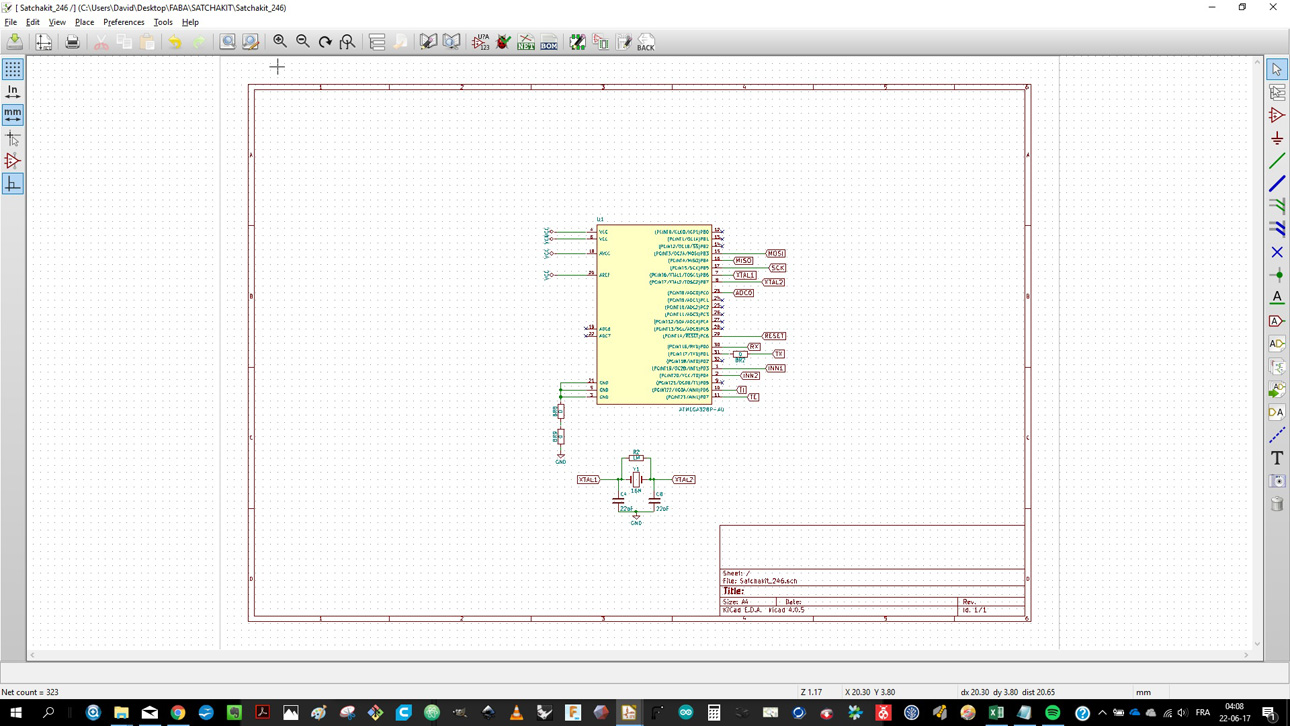Click the ATmega328P microcontroller symbol
Viewport: 1290px width, 726px height.
[654, 314]
